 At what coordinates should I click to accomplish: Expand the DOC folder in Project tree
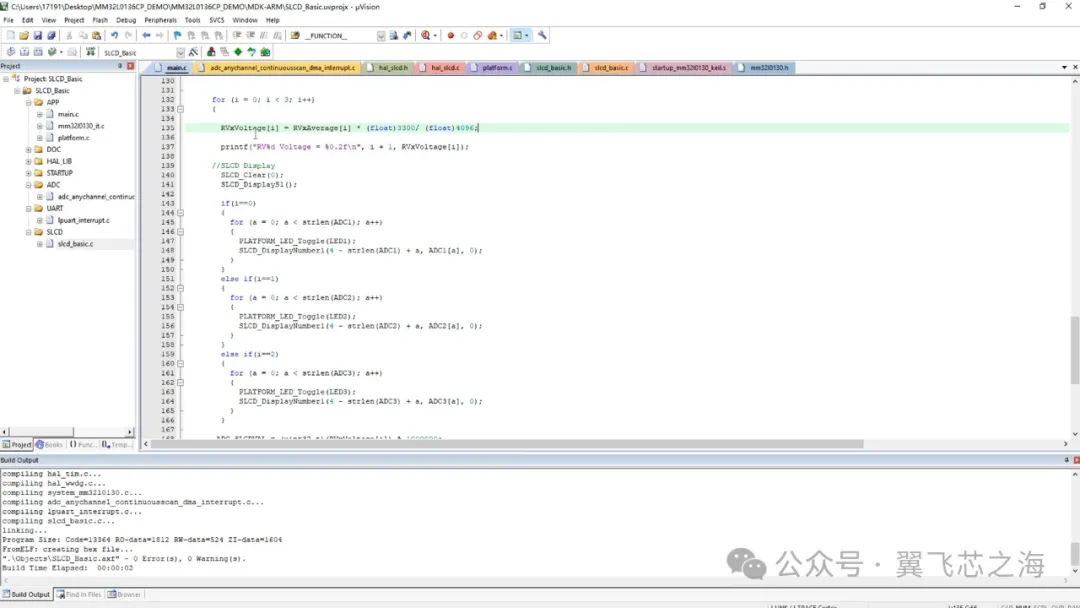(29, 149)
